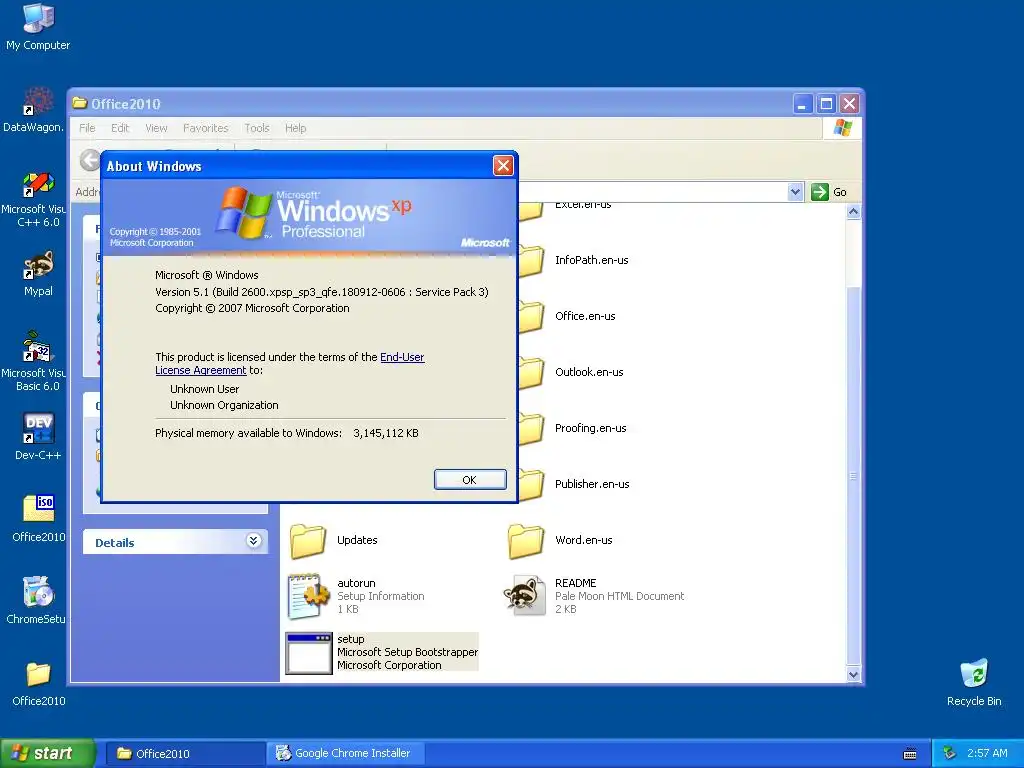1024x768 pixels.
Task: Open the Edit menu
Action: point(120,128)
